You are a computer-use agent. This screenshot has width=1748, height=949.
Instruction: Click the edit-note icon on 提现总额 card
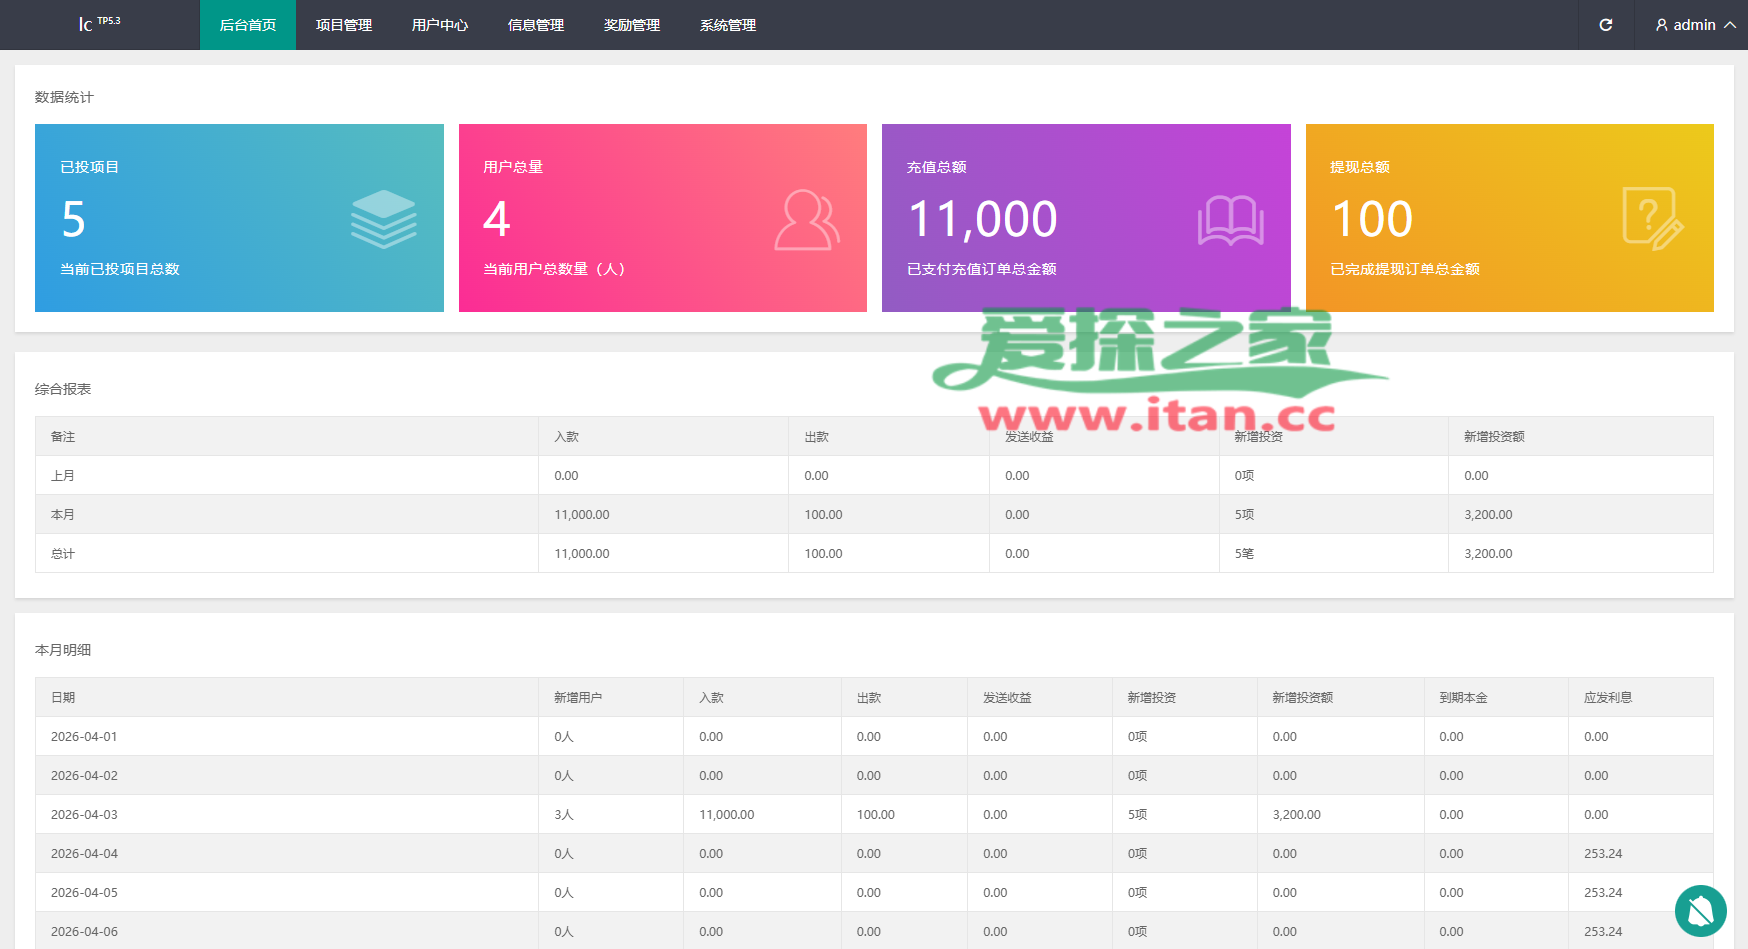click(1652, 219)
